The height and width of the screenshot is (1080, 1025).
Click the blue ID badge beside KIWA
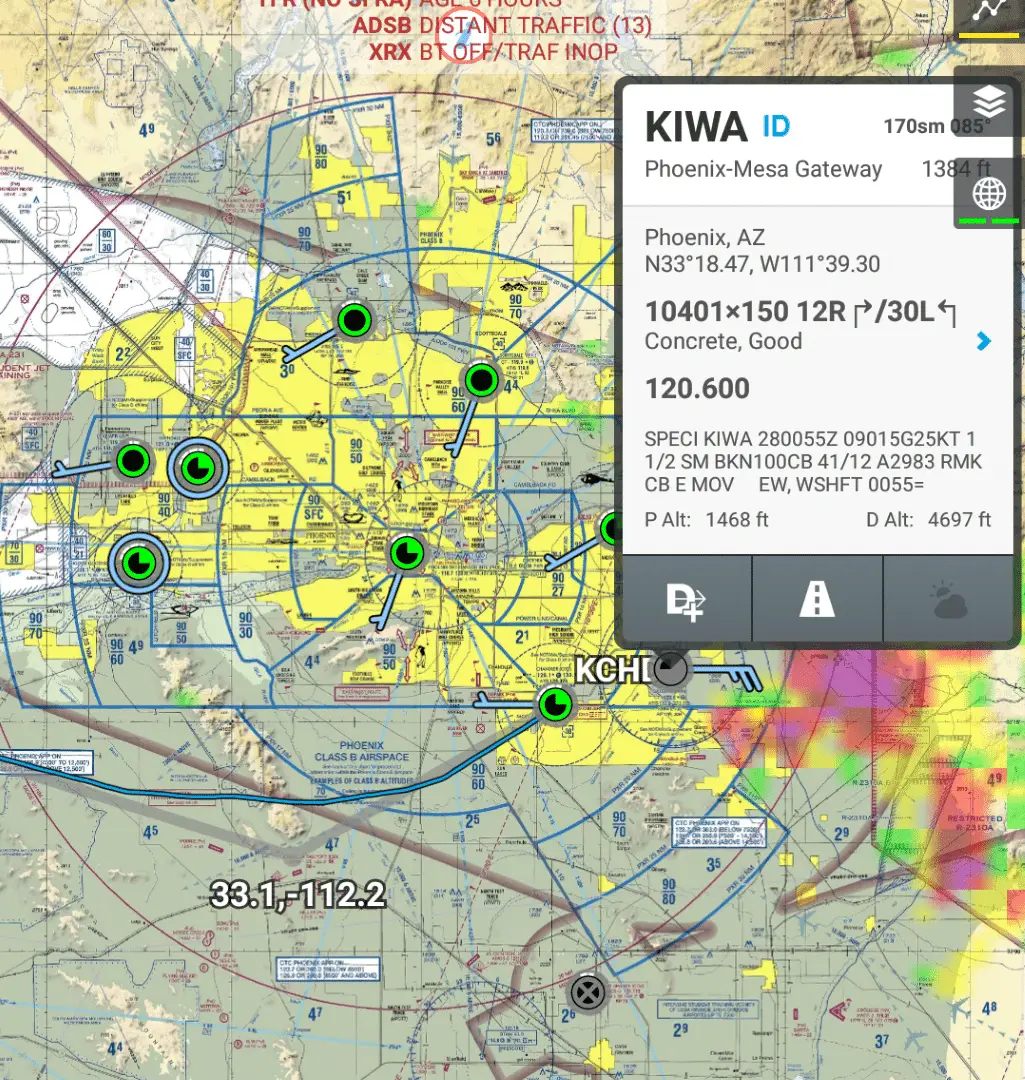tap(776, 126)
